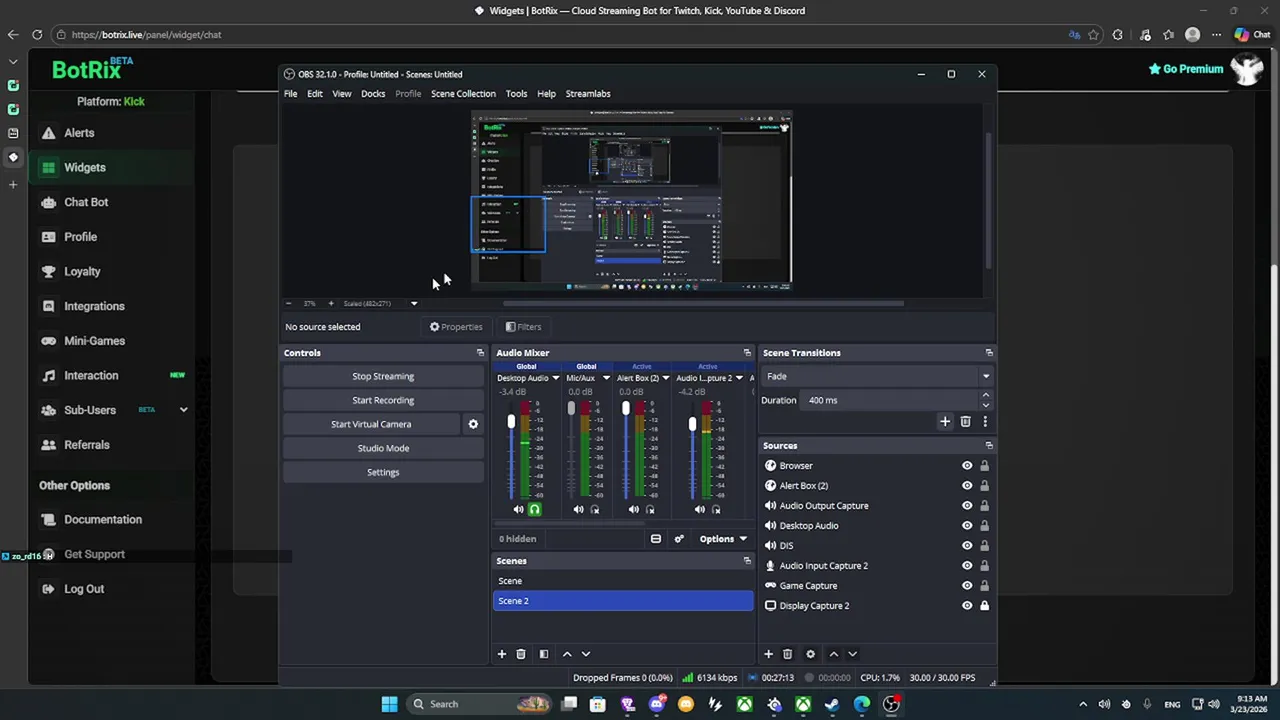Open Desktop Audio channel dropdown menu

click(x=556, y=378)
